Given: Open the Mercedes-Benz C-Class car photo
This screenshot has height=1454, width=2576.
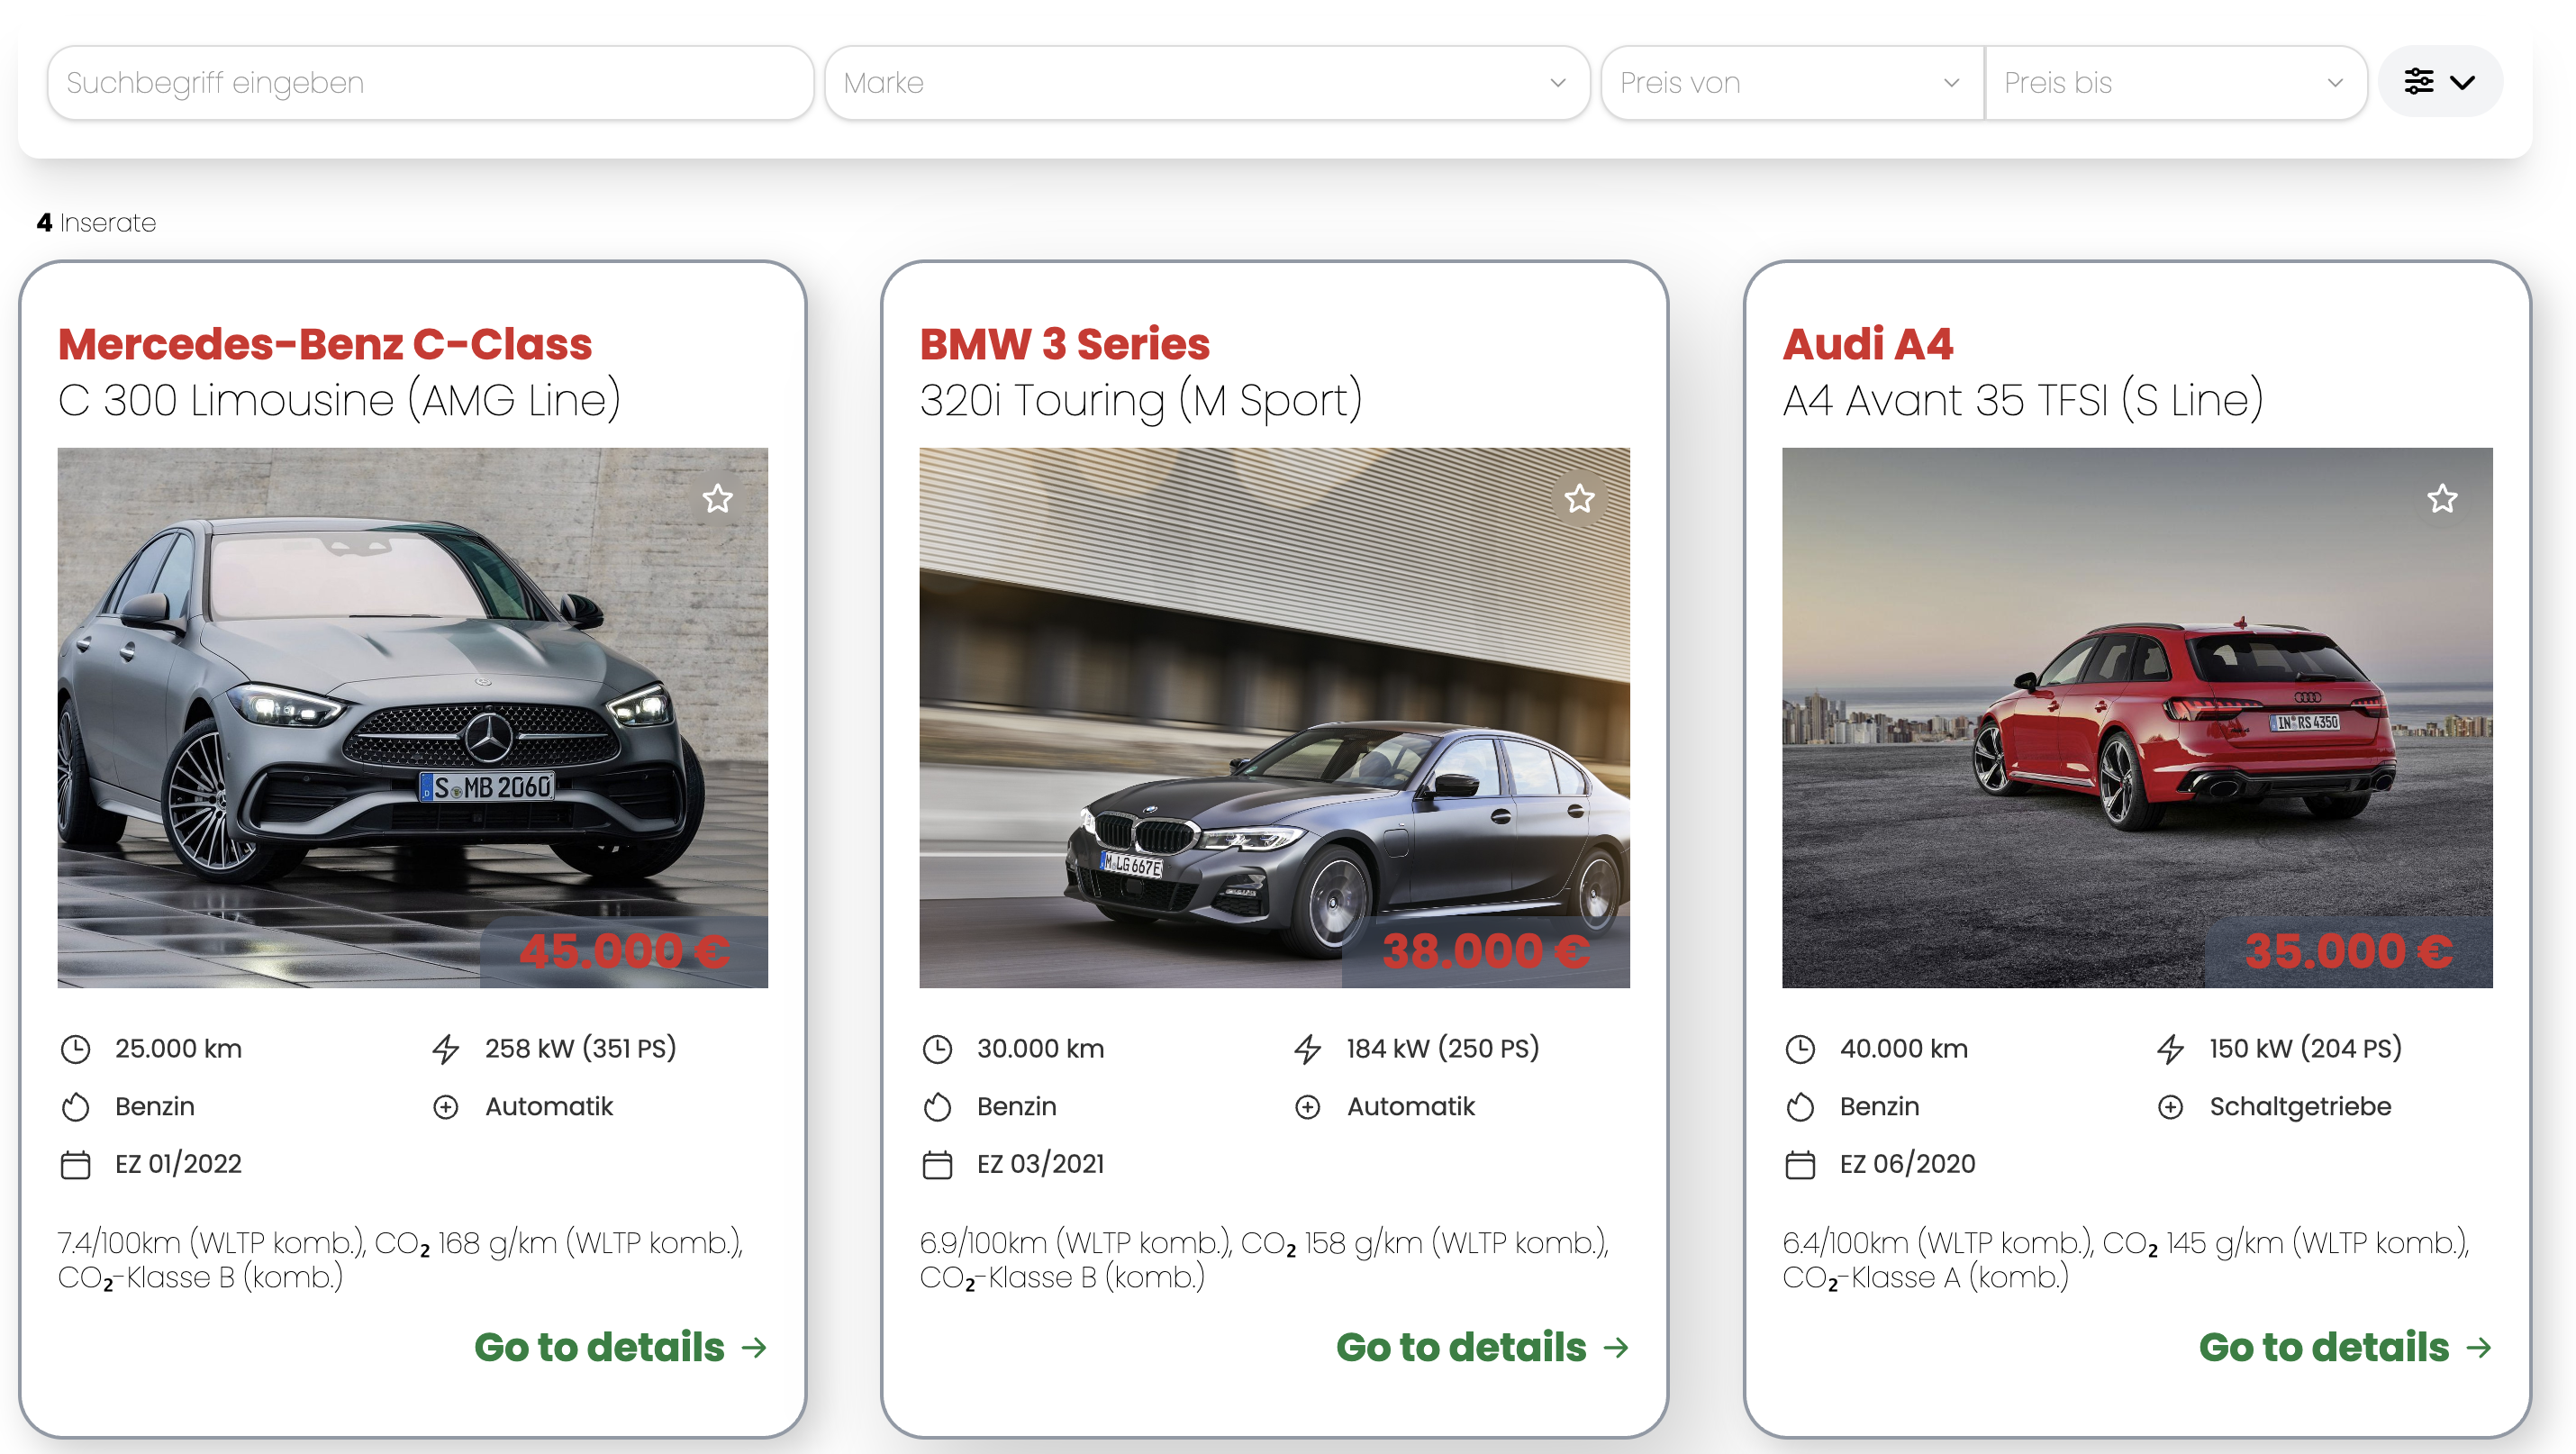Looking at the screenshot, I should (x=412, y=717).
